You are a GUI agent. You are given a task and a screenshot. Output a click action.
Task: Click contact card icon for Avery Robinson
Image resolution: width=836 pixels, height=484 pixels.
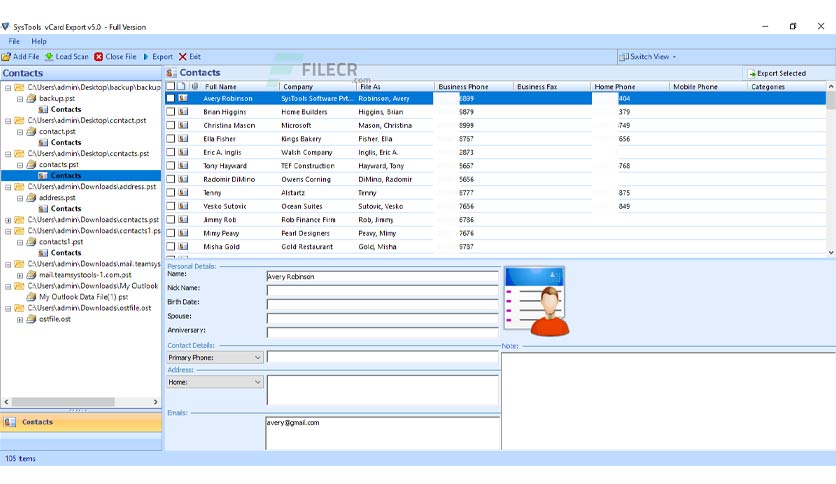pos(183,98)
